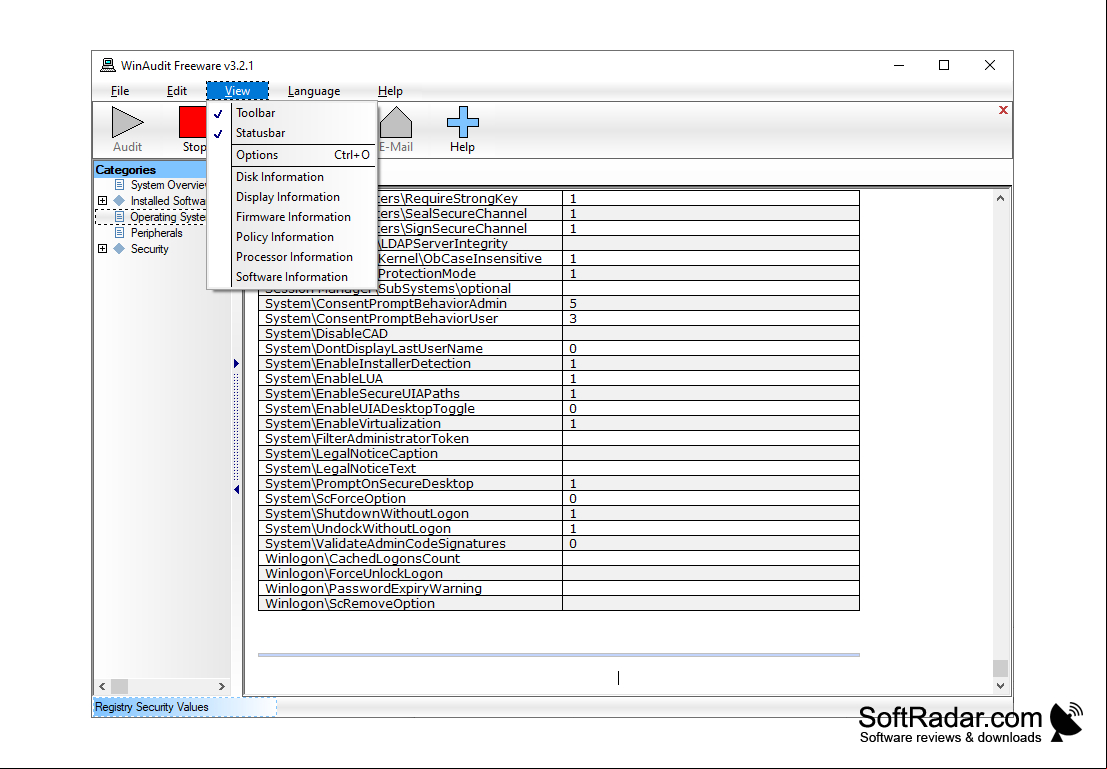Click the System\UndockWithoutLogon cell
The height and width of the screenshot is (769, 1107).
click(x=410, y=529)
